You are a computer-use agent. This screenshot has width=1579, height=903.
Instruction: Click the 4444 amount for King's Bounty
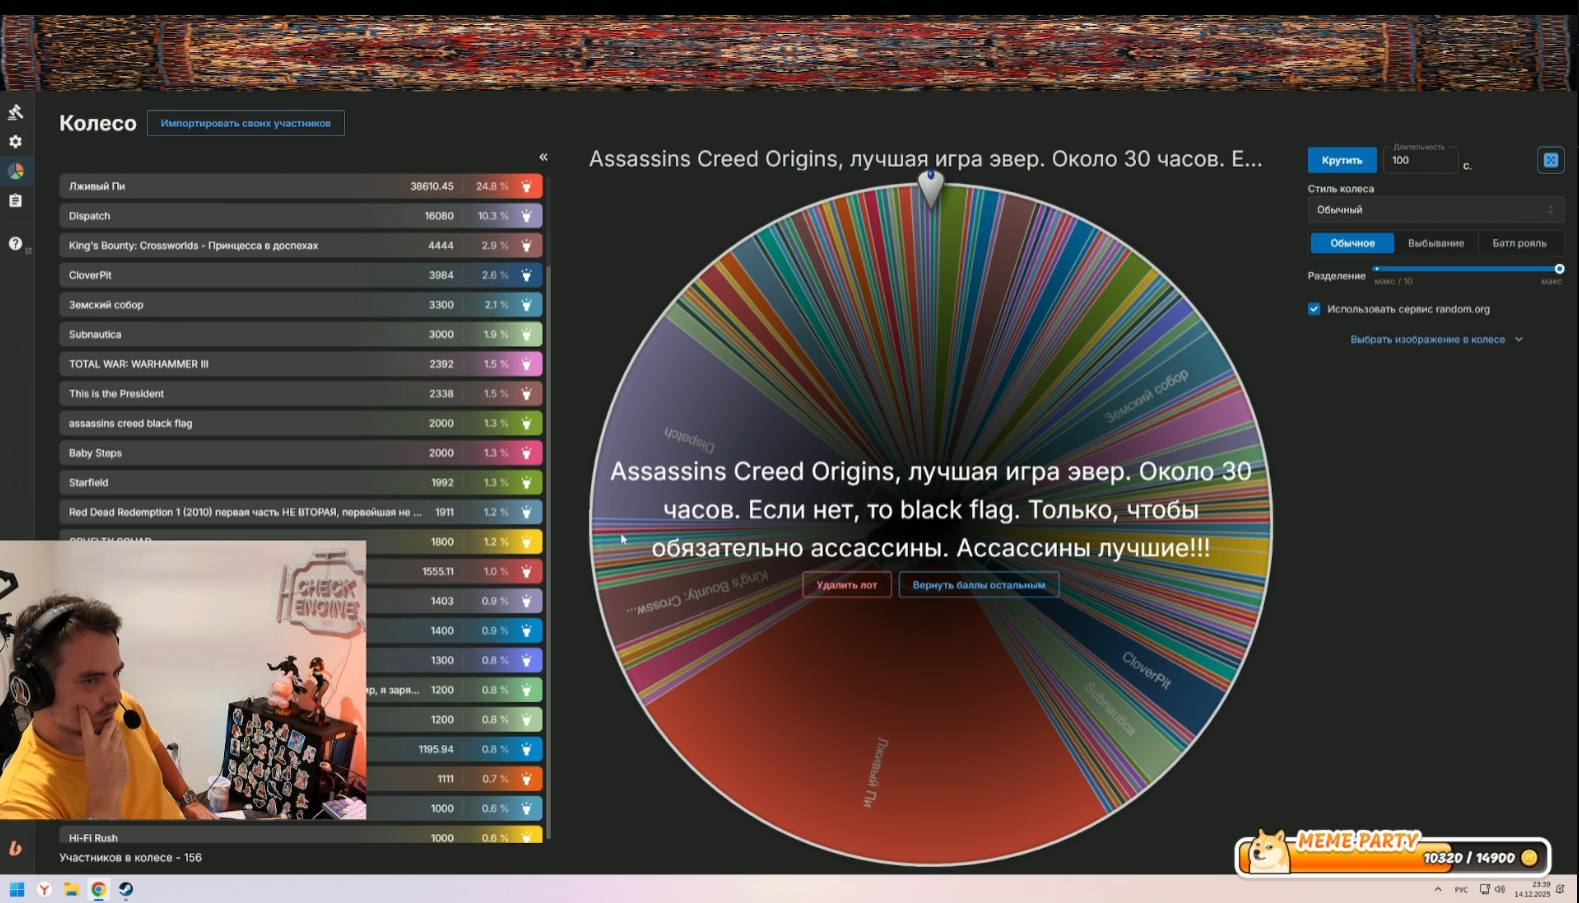click(441, 245)
